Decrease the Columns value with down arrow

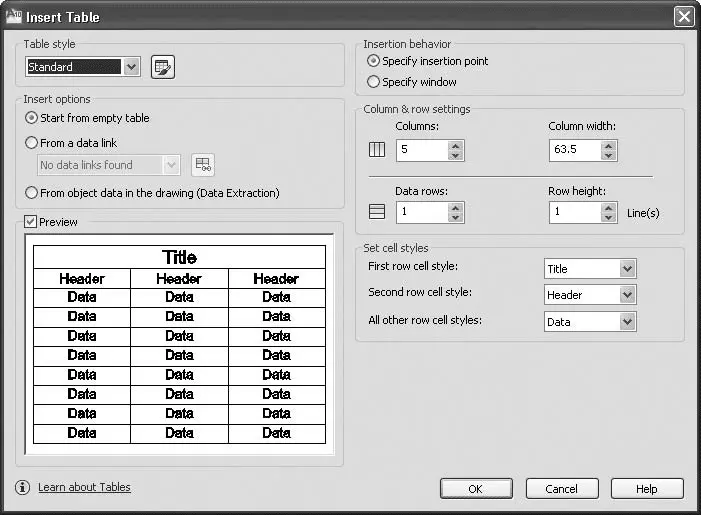coord(456,155)
